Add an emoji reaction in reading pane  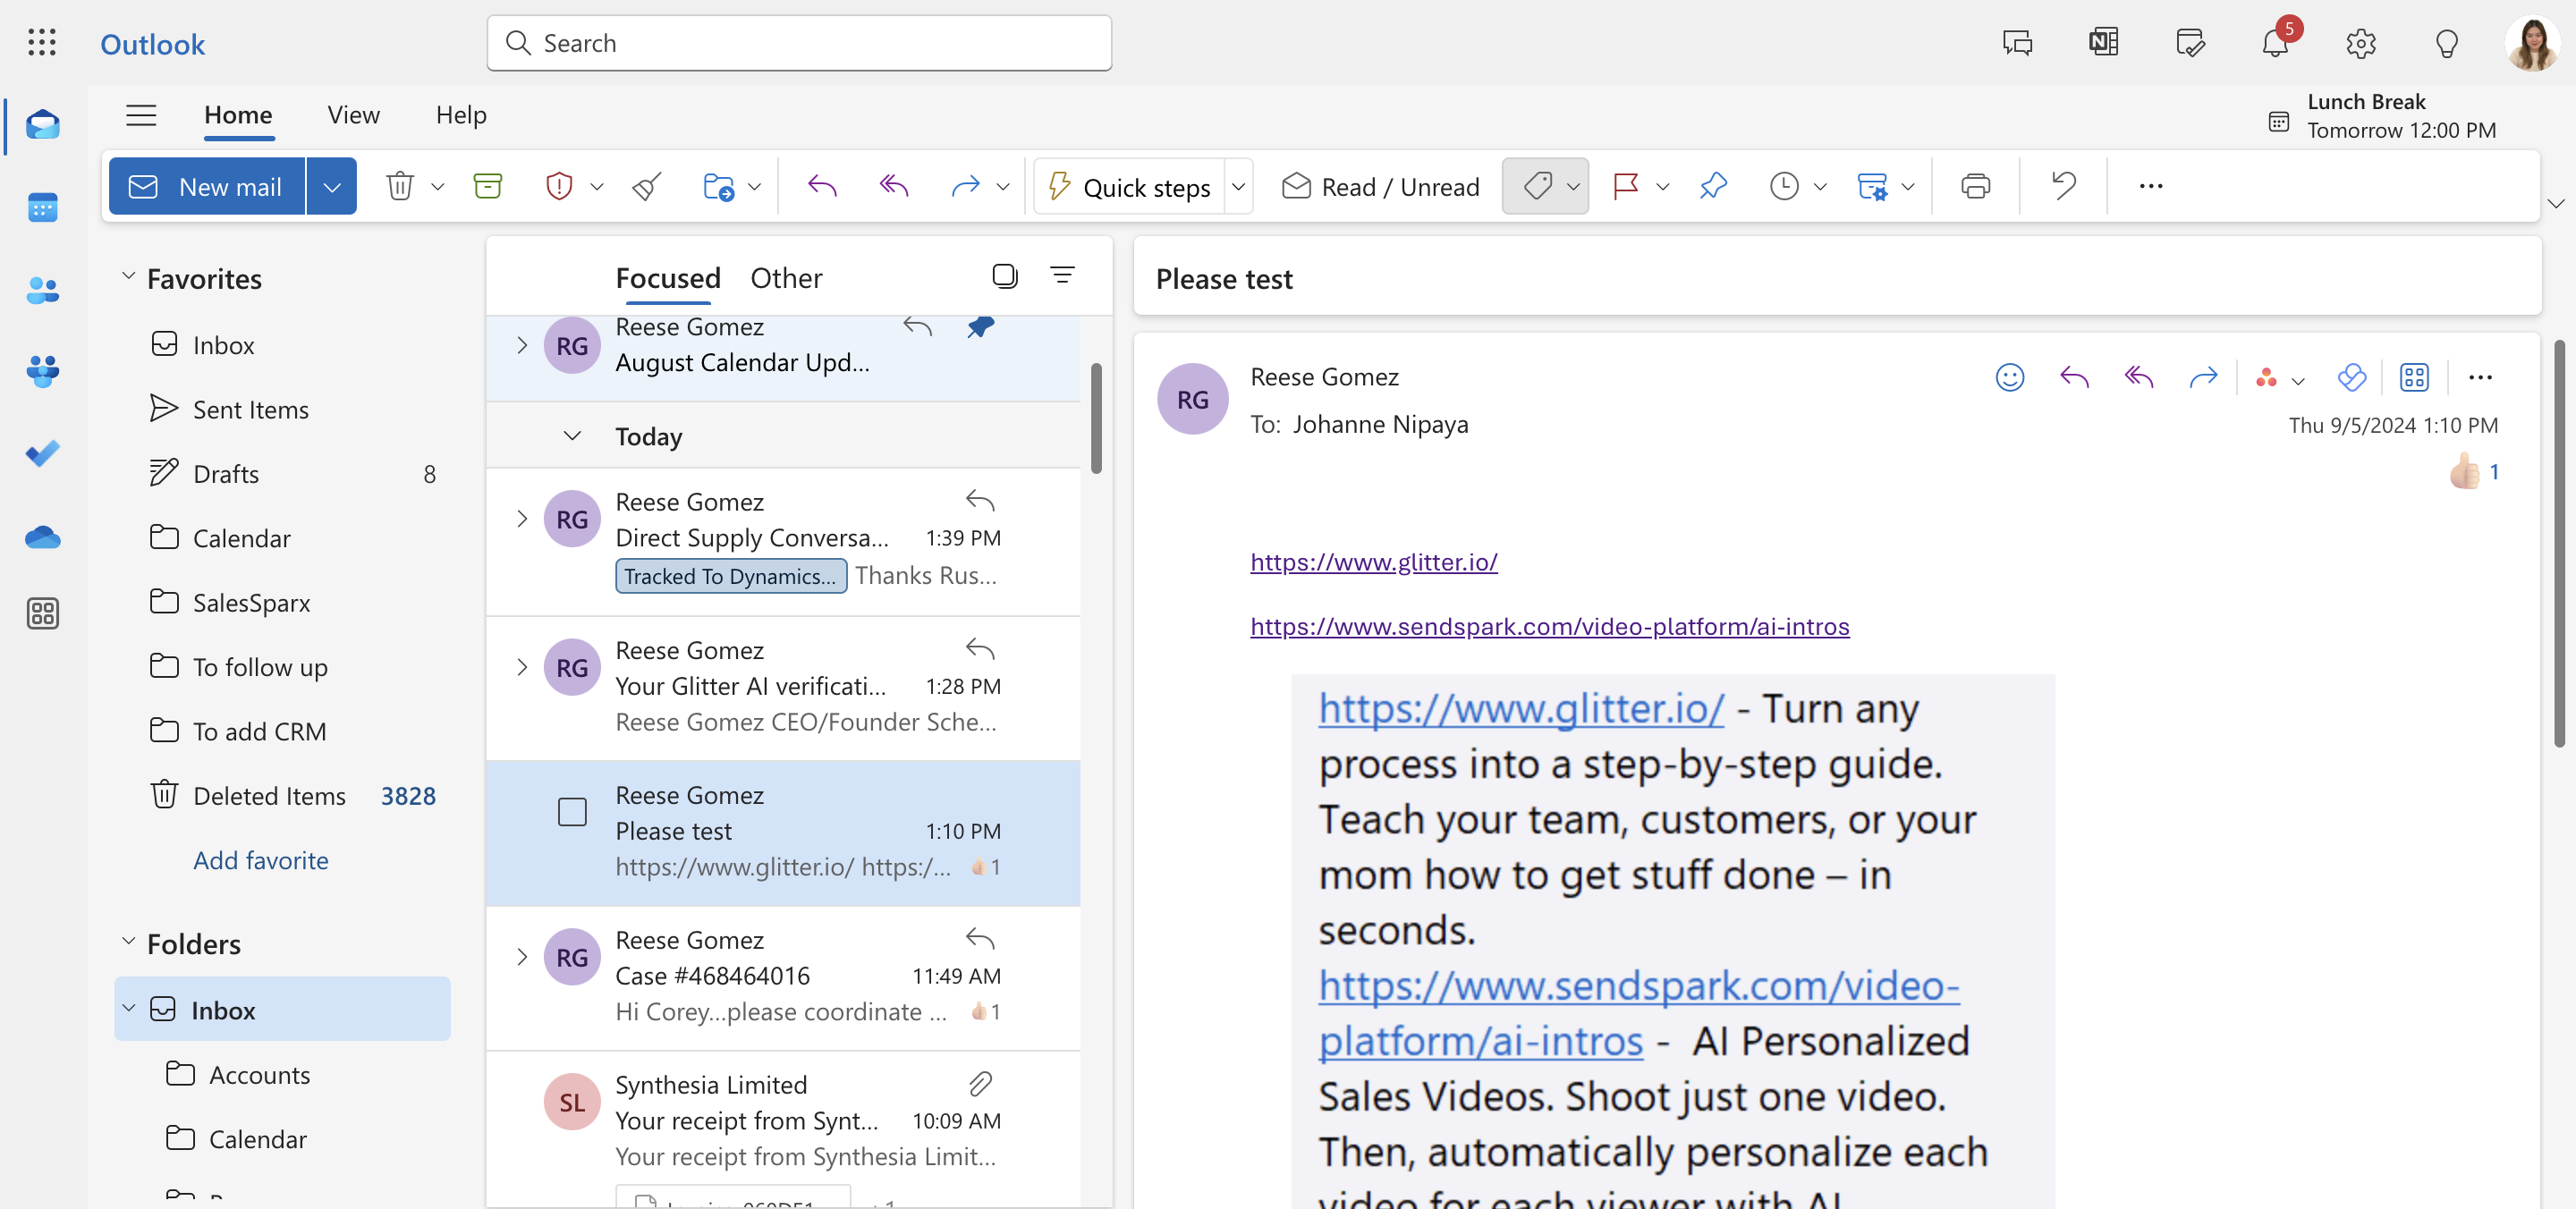point(2010,377)
